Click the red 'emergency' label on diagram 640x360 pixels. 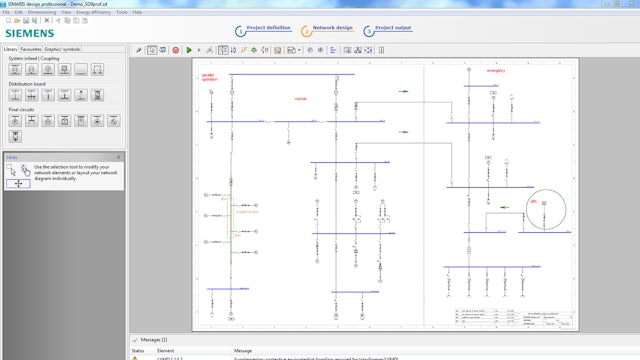[x=496, y=71]
